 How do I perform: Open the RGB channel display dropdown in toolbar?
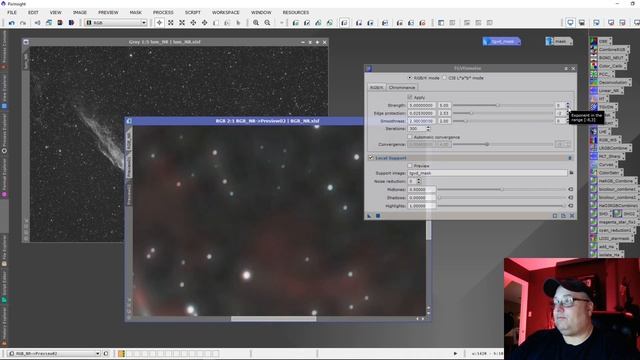[116, 23]
